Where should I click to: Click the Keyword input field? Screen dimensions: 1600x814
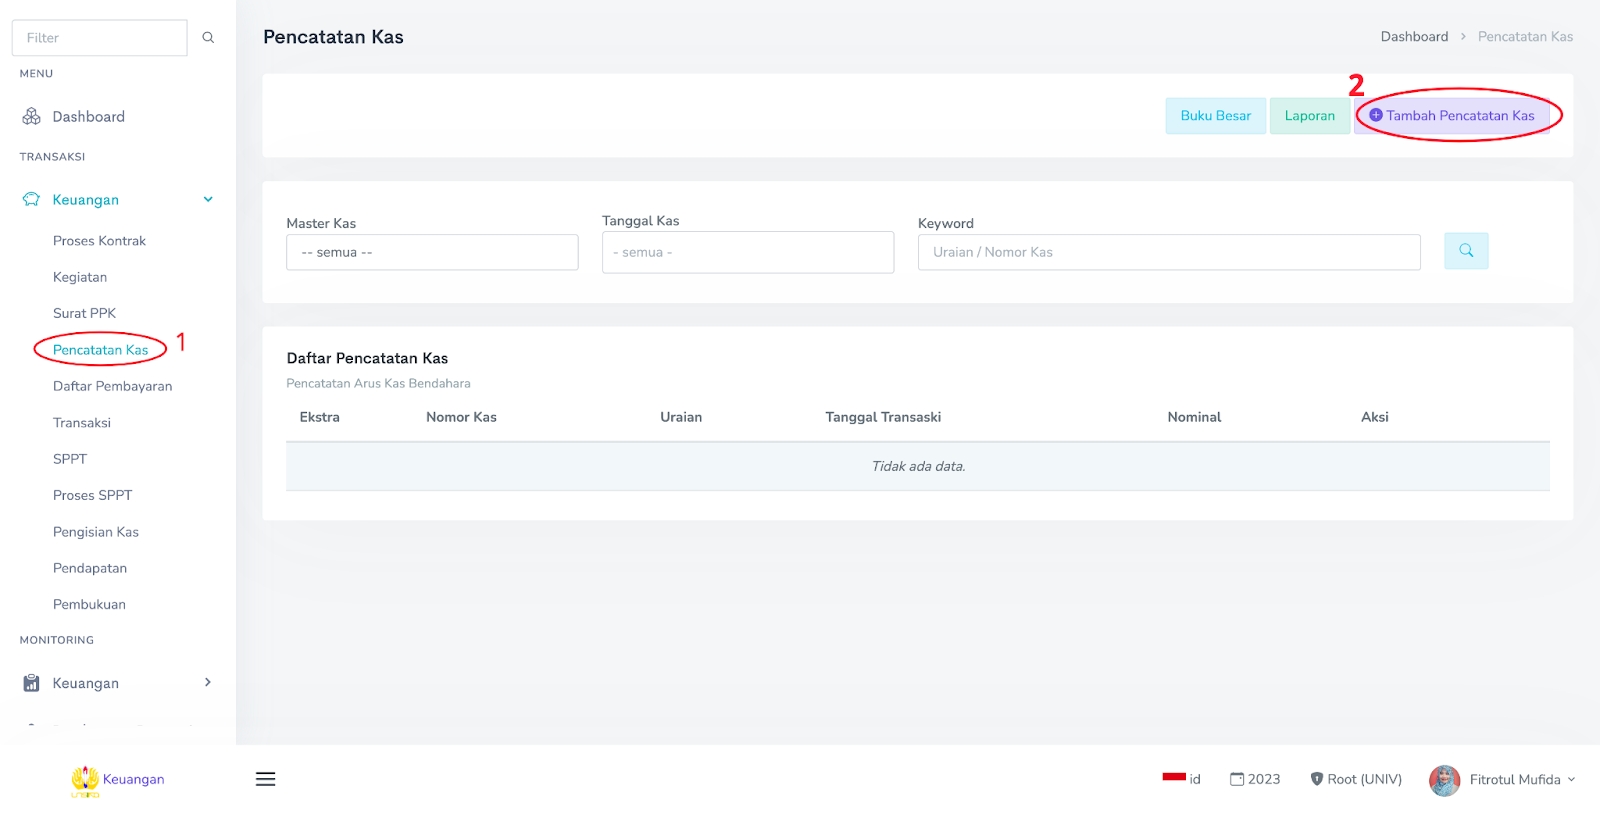1168,253
